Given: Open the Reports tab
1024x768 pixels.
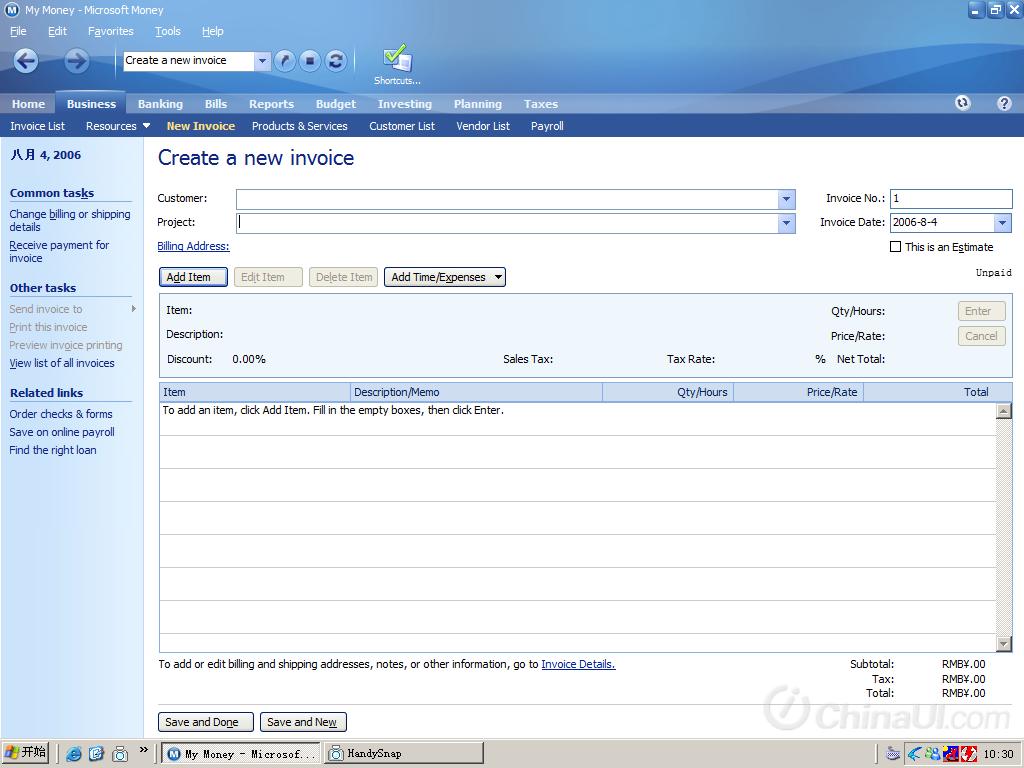Looking at the screenshot, I should pos(271,104).
